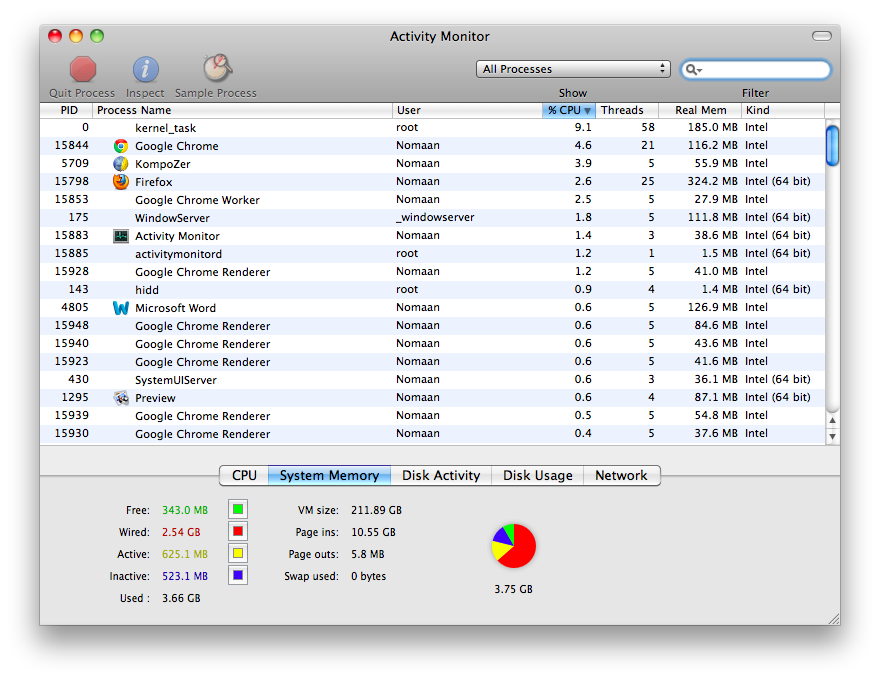The height and width of the screenshot is (680, 880).
Task: Select the Microsoft Word icon
Action: (121, 308)
